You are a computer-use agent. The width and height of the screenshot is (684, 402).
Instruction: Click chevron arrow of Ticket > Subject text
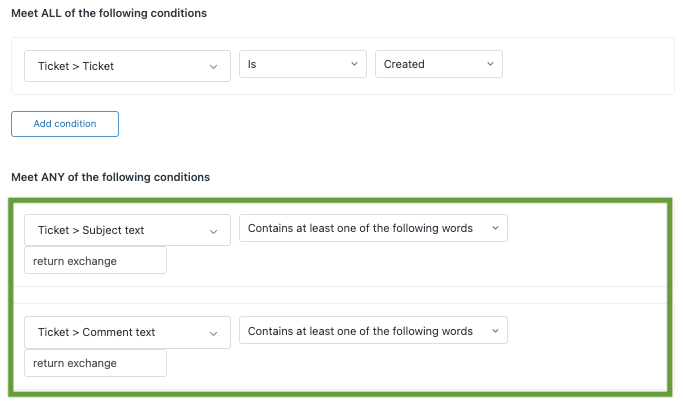pos(213,231)
